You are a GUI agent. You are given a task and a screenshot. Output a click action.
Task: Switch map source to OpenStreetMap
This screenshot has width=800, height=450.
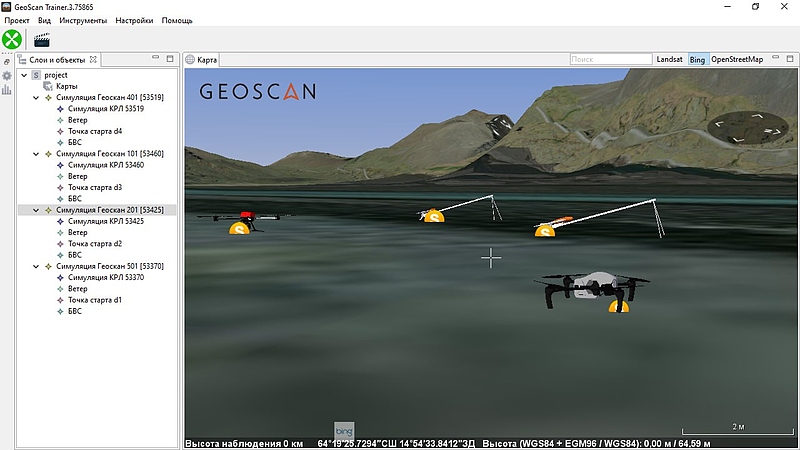[737, 59]
